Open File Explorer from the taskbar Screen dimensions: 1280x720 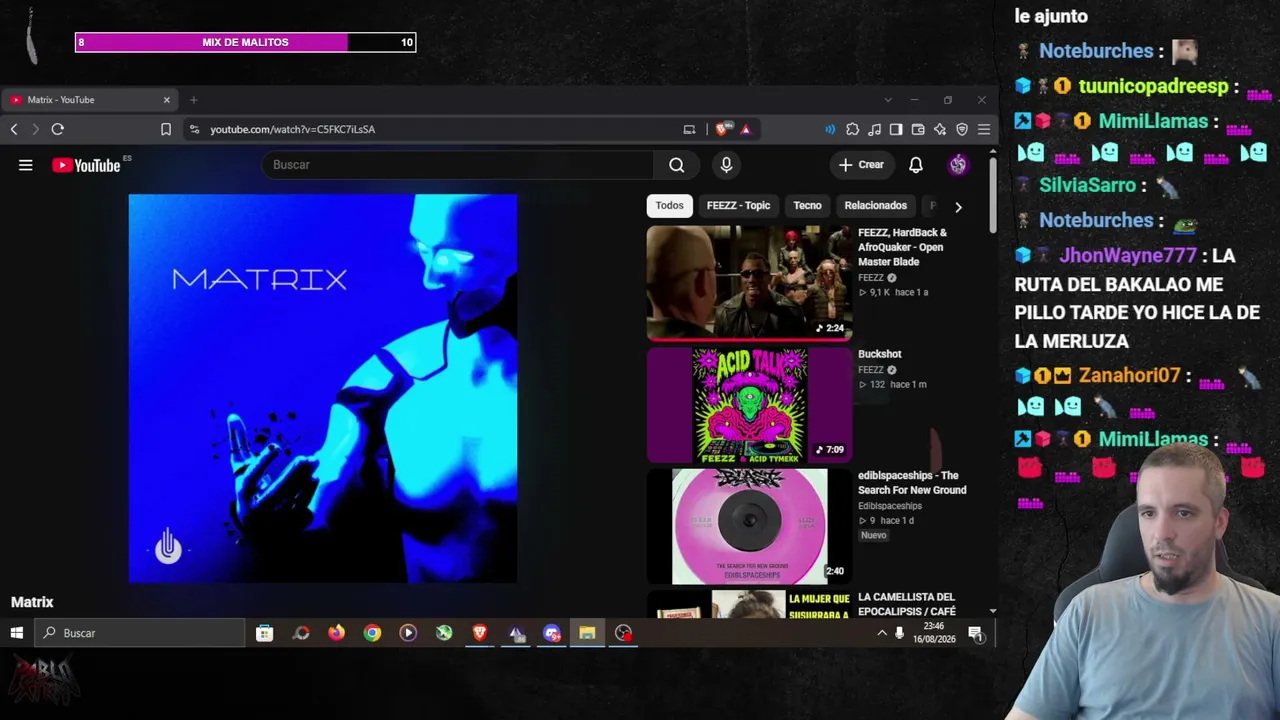(587, 633)
